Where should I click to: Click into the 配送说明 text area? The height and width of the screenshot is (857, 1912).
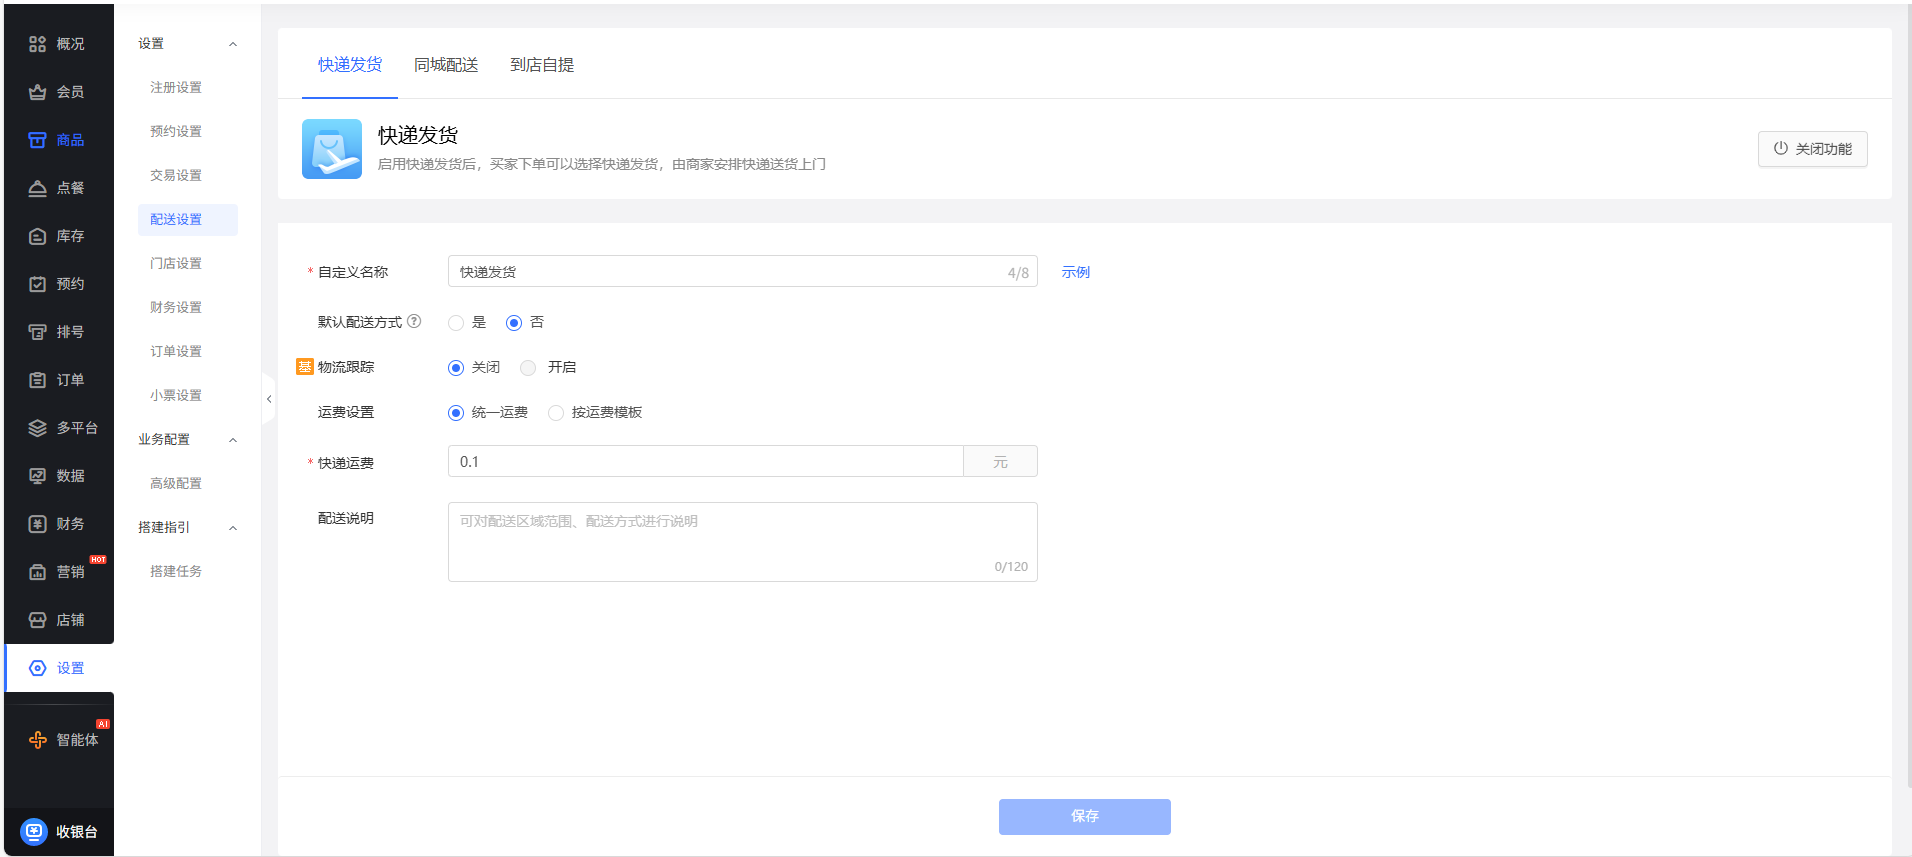click(x=743, y=542)
